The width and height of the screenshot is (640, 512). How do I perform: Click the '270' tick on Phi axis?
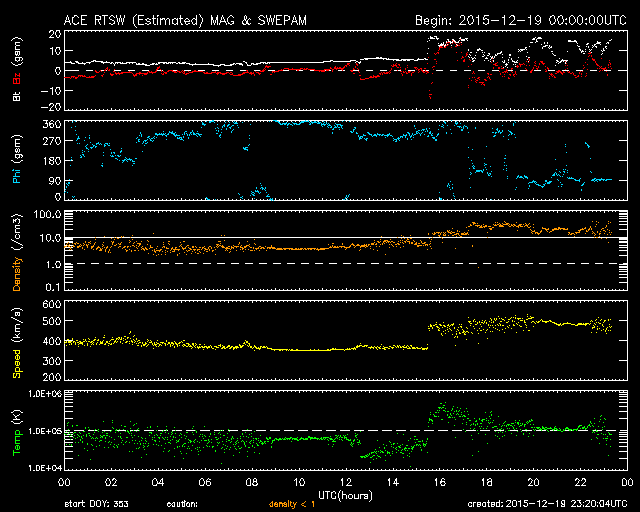coord(52,141)
